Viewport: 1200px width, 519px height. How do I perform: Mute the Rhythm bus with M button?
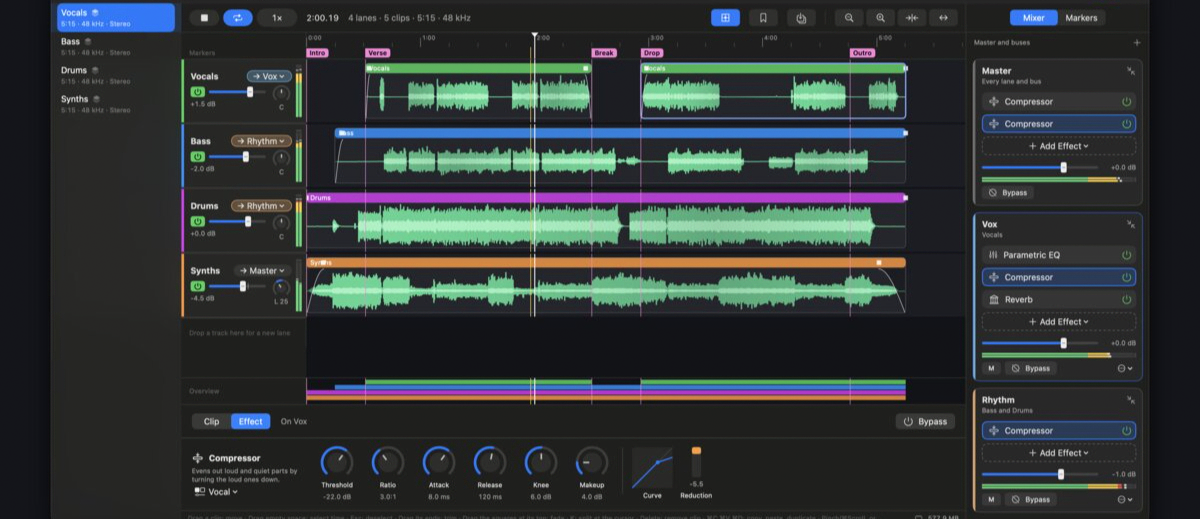[x=991, y=499]
